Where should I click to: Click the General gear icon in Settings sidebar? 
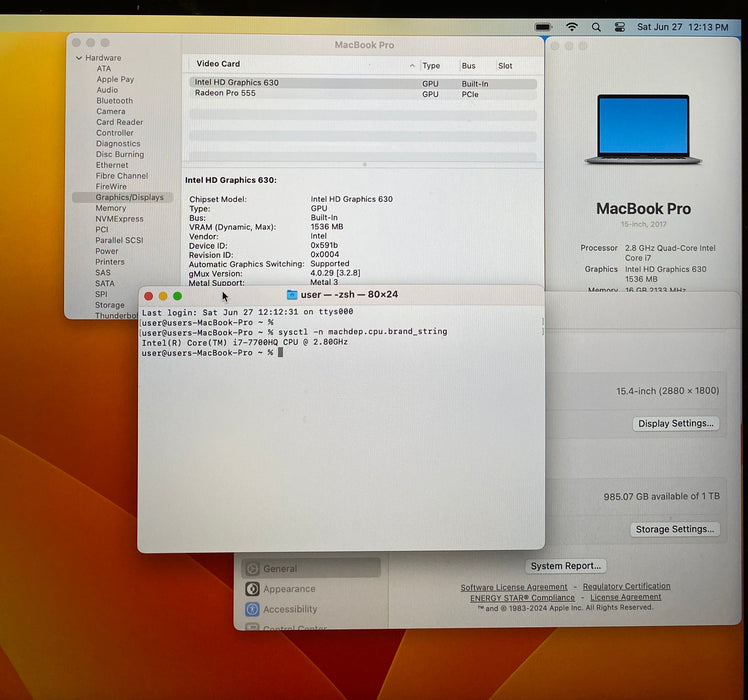pyautogui.click(x=252, y=568)
